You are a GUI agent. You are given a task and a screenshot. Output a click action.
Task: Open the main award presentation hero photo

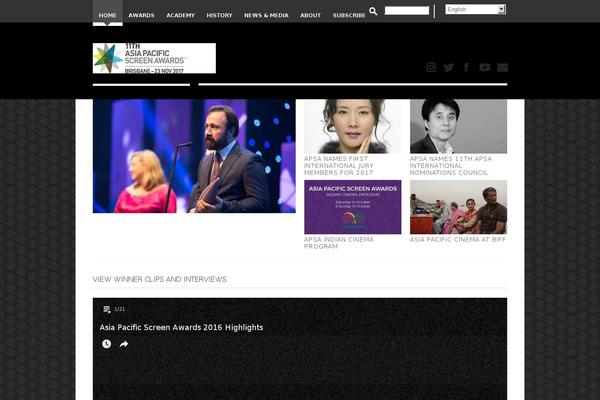click(194, 156)
